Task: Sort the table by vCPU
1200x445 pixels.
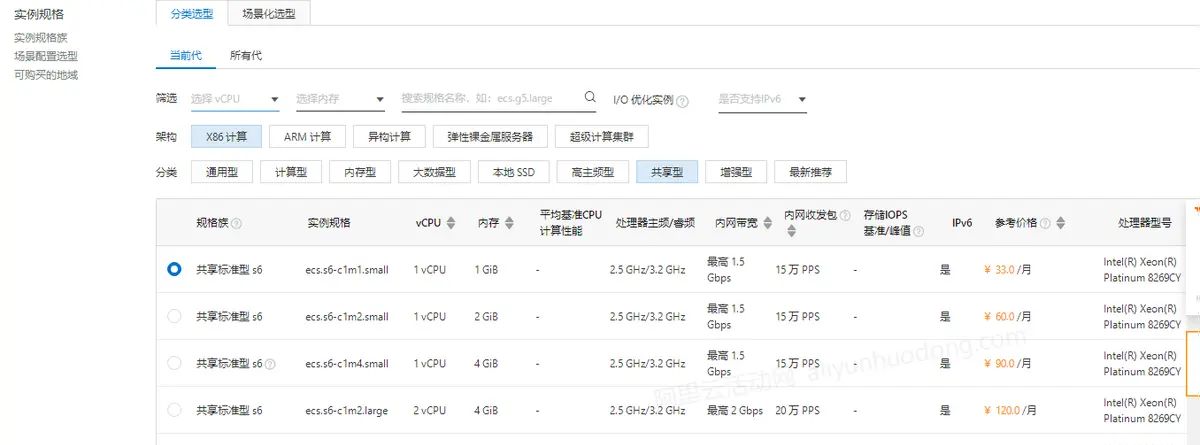Action: click(451, 223)
